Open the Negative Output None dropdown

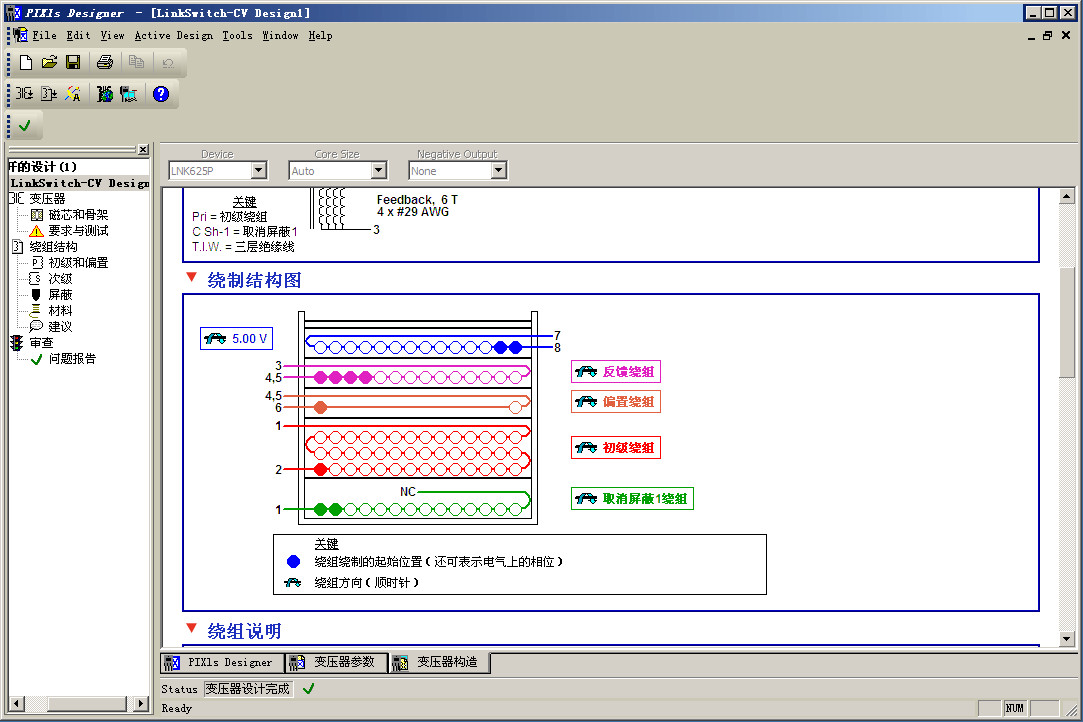pyautogui.click(x=499, y=170)
